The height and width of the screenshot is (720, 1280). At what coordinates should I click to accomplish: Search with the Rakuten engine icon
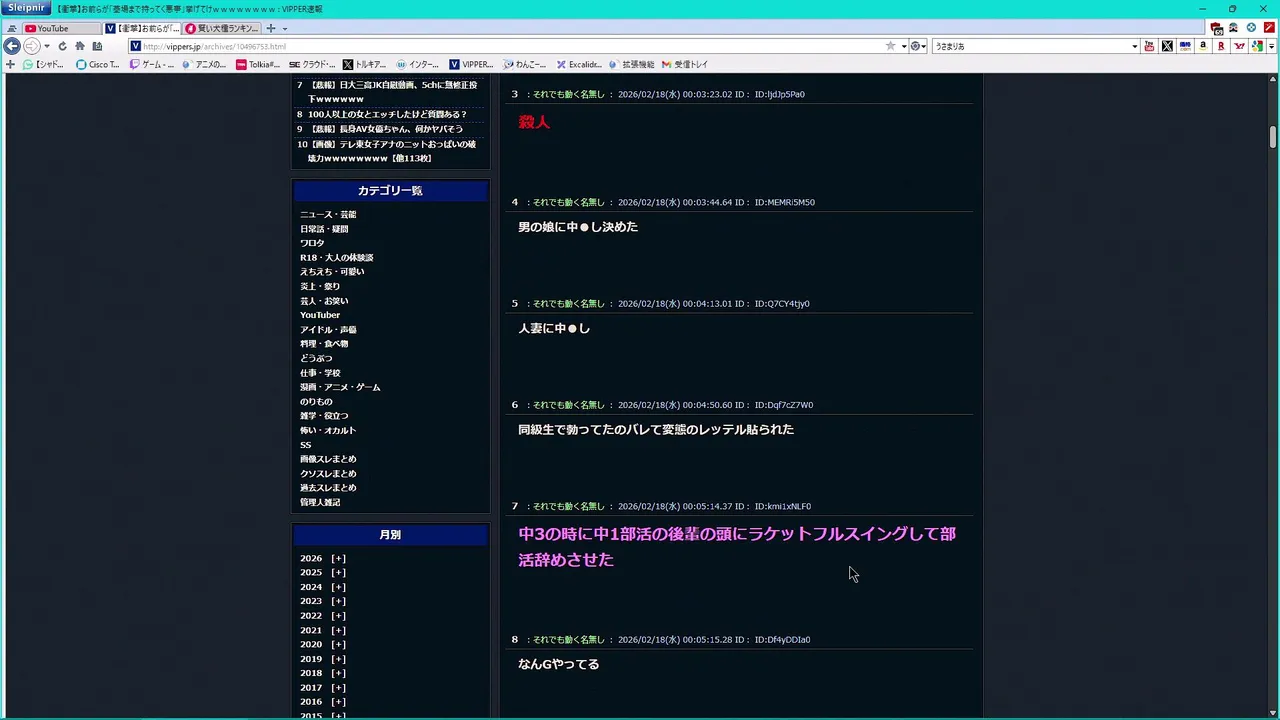point(1221,46)
